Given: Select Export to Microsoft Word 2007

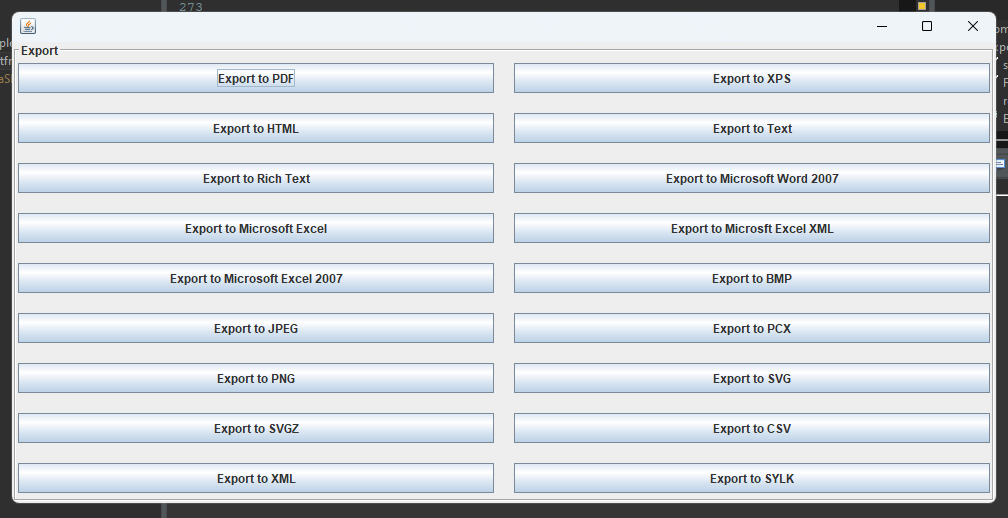Looking at the screenshot, I should pyautogui.click(x=752, y=178).
